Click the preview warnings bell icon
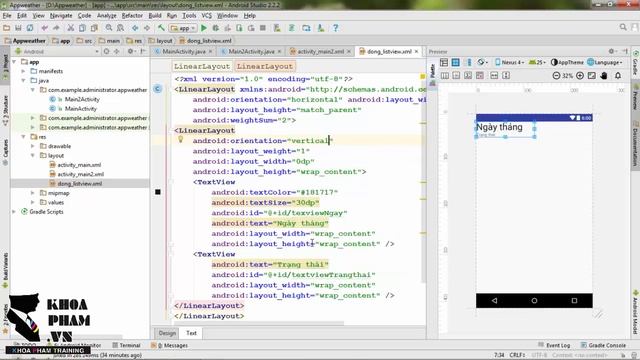This screenshot has width=640, height=360. point(618,76)
